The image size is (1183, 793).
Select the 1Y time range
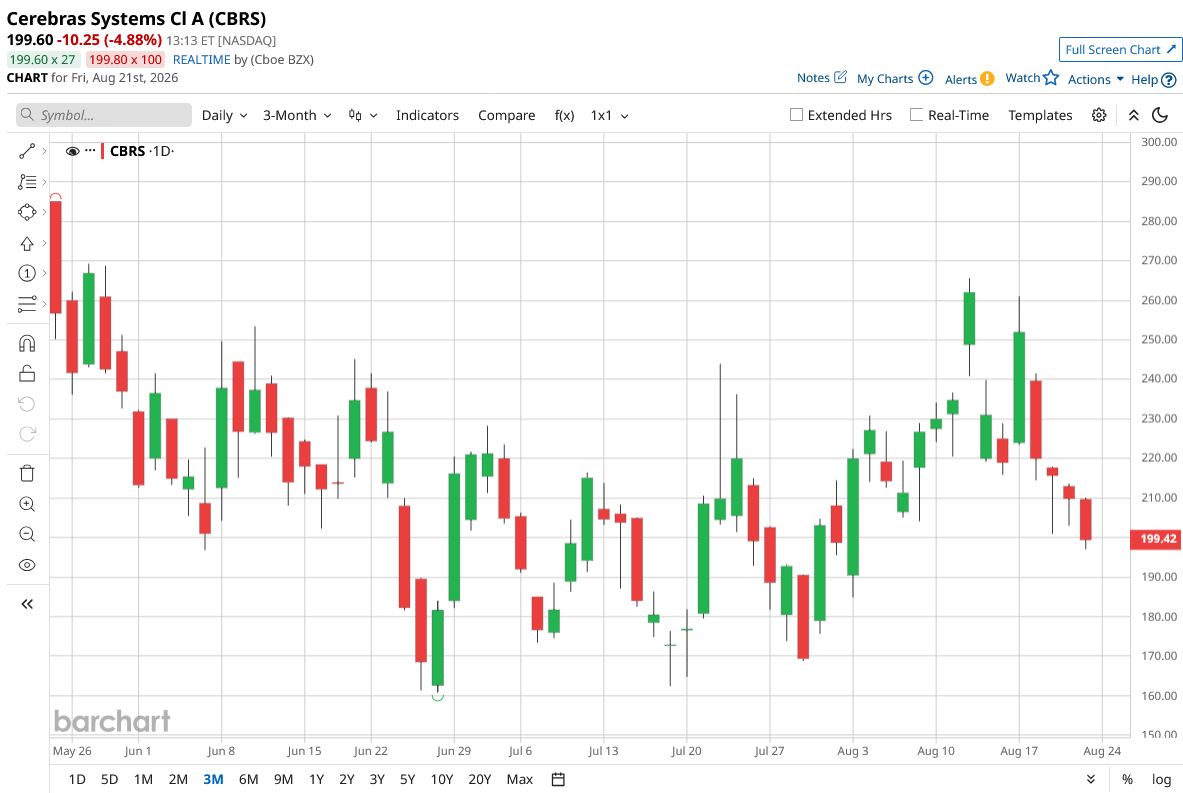316,779
